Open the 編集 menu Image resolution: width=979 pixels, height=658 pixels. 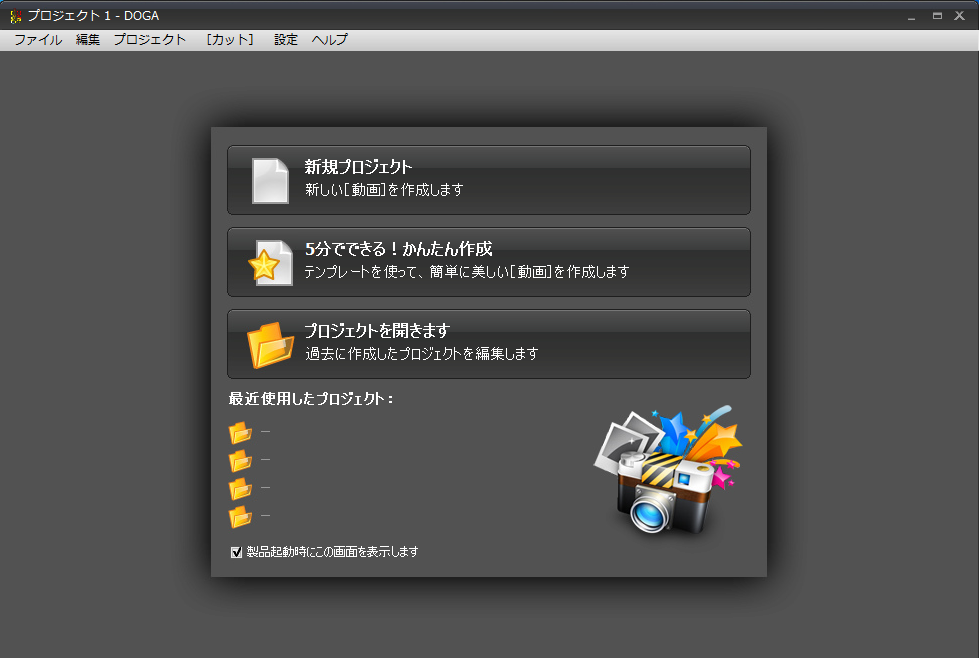(x=88, y=40)
